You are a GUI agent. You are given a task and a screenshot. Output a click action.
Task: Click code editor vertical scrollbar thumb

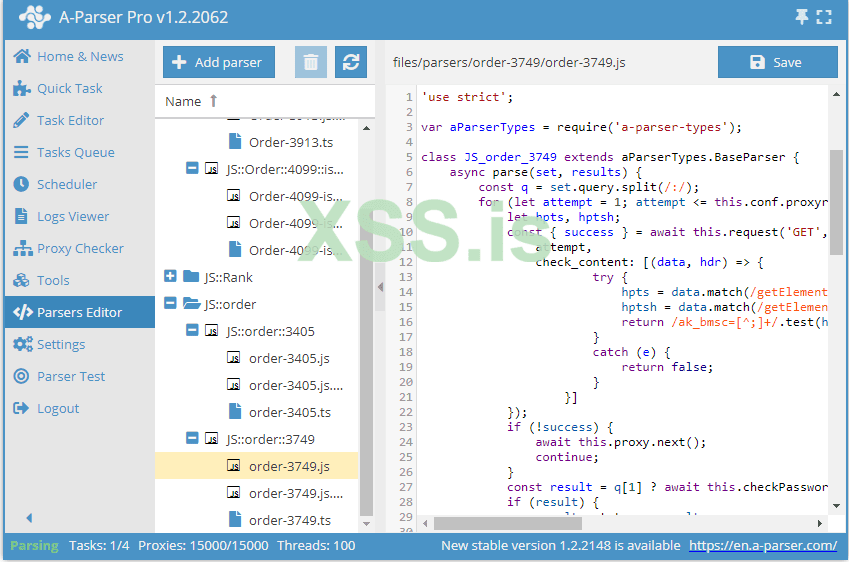pyautogui.click(x=837, y=203)
